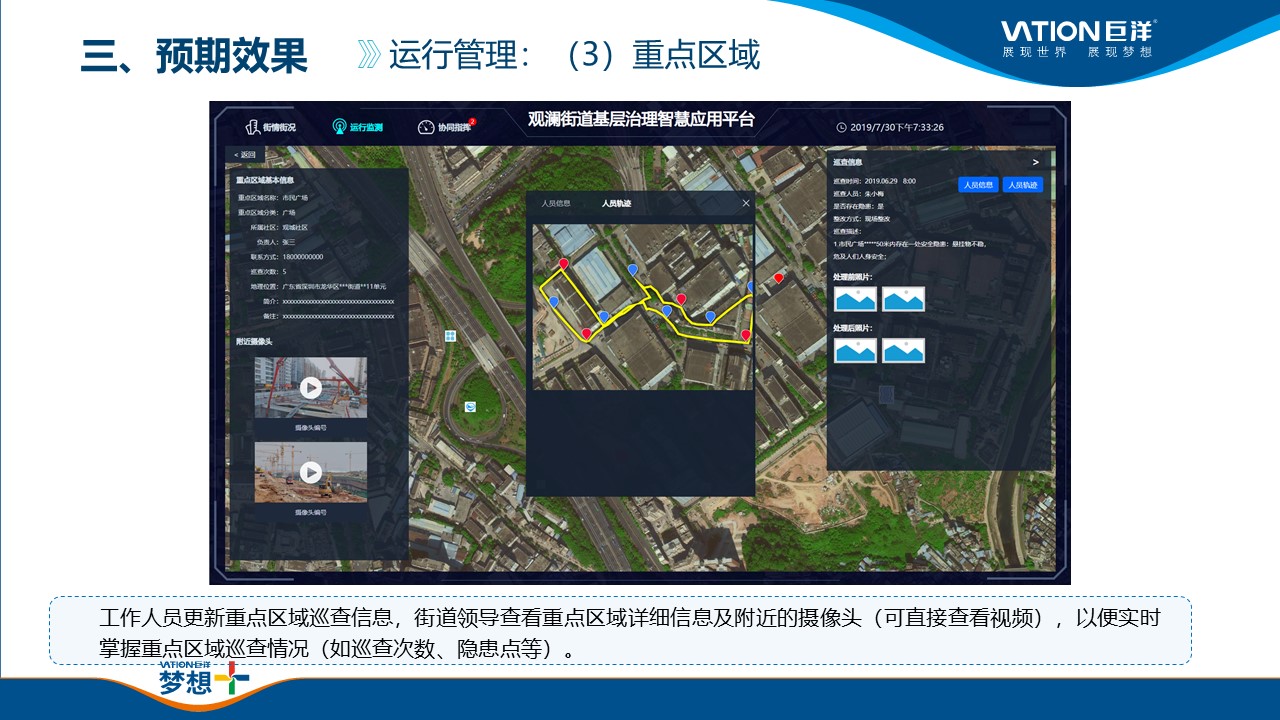Click the 街情街况 hand icon
Image resolution: width=1280 pixels, height=720 pixels.
(x=253, y=127)
